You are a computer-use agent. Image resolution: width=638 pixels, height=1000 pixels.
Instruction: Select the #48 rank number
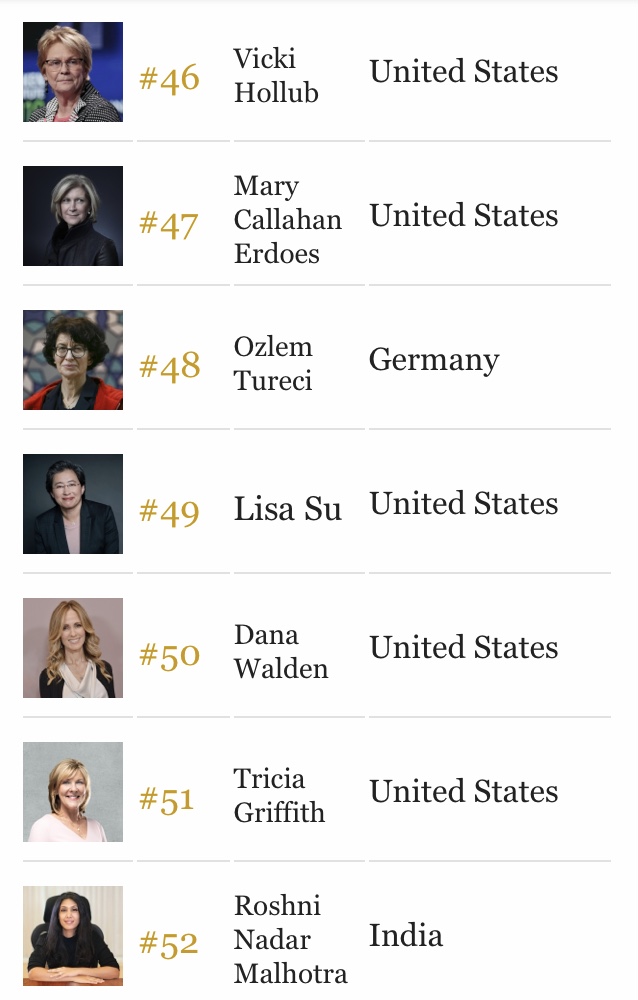[169, 366]
